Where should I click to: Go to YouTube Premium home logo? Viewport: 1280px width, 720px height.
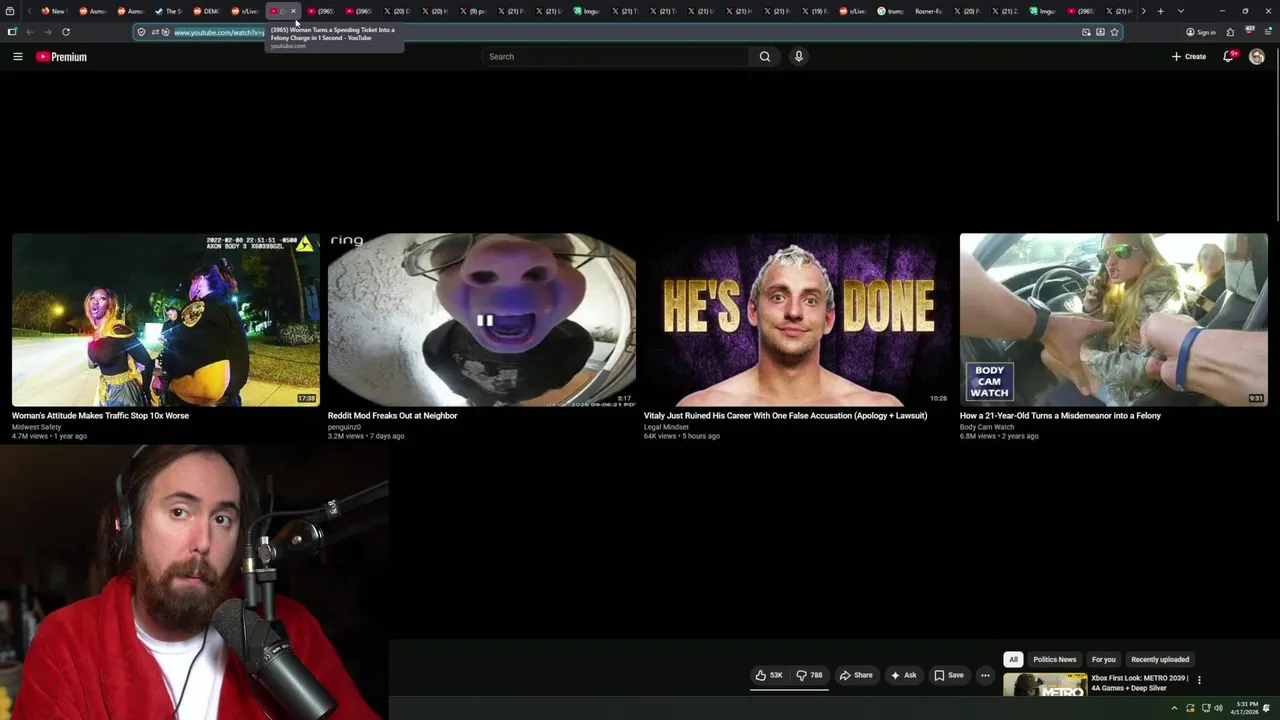[x=61, y=57]
